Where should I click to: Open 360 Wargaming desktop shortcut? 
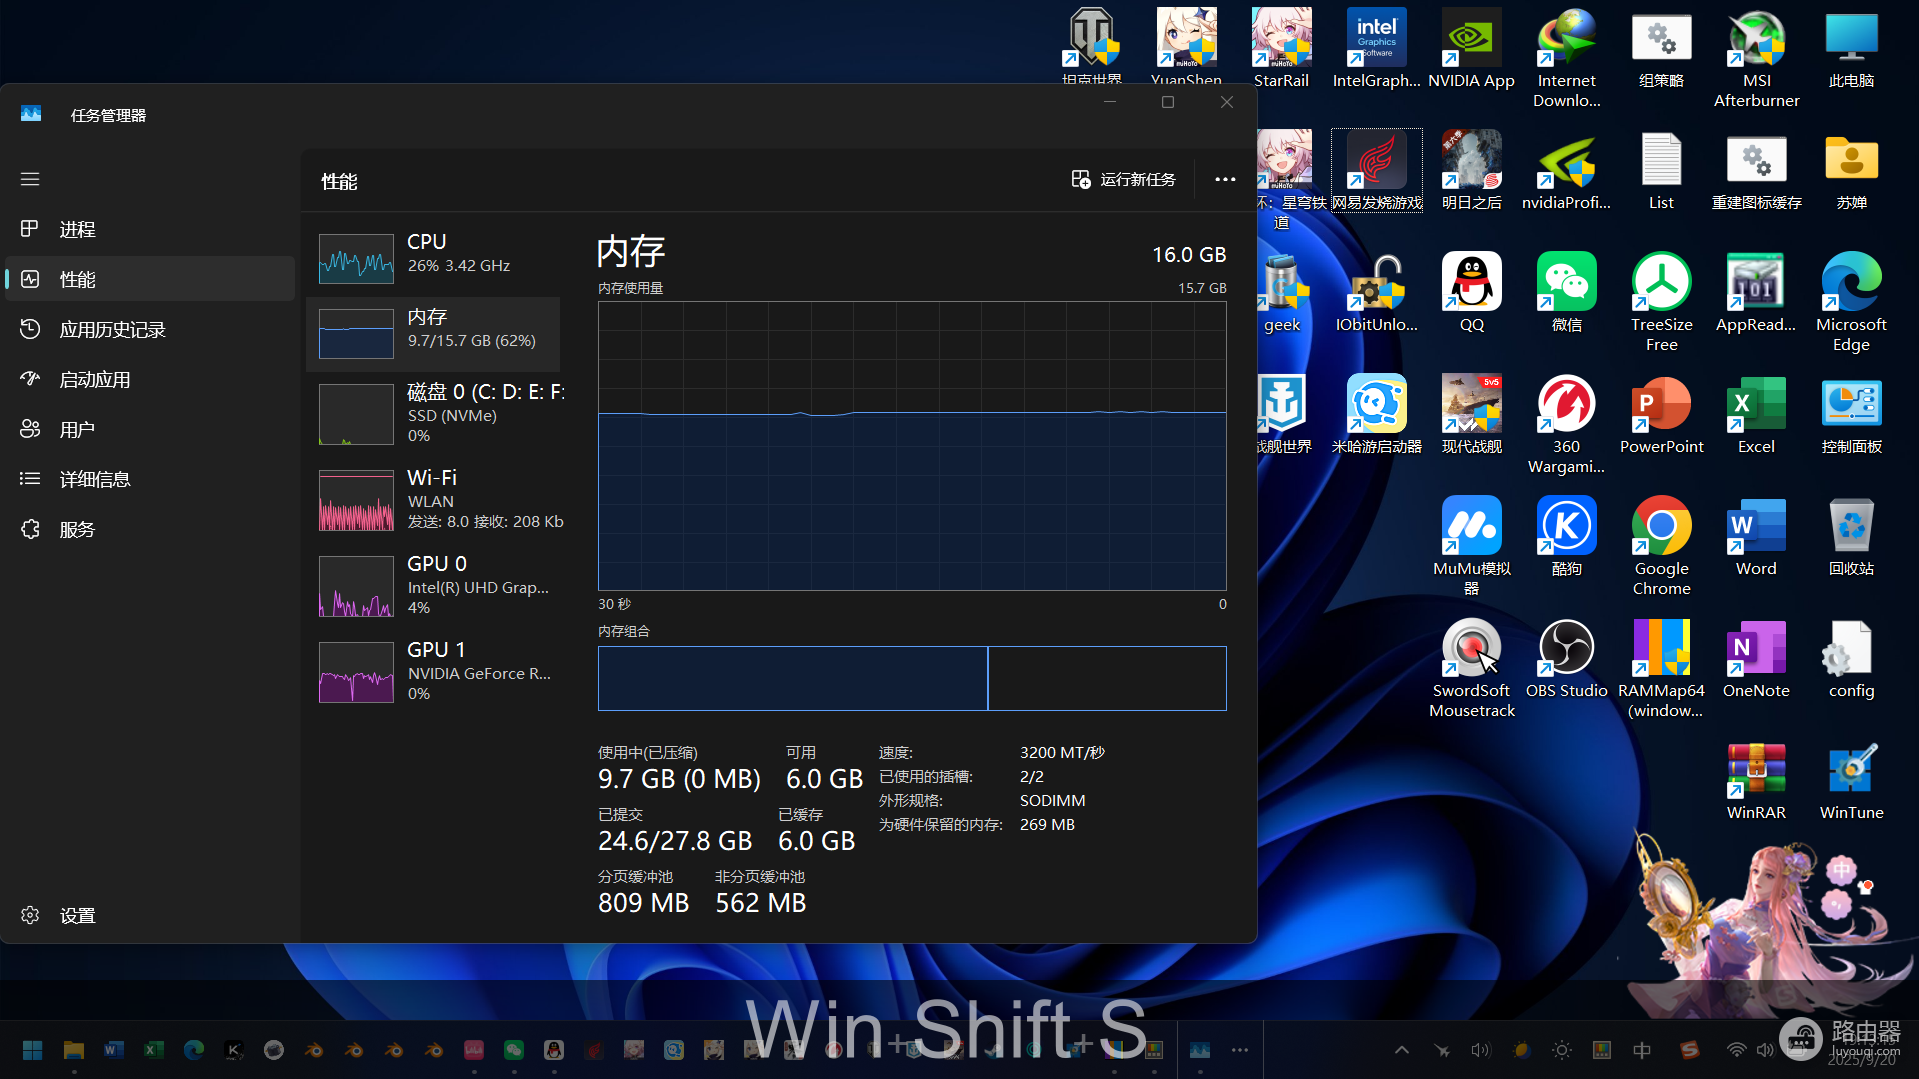(1566, 425)
